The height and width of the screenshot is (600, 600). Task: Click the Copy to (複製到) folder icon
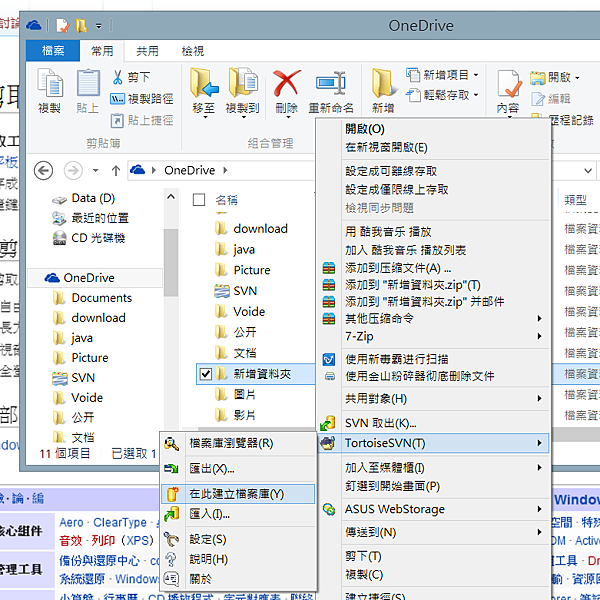(x=243, y=83)
